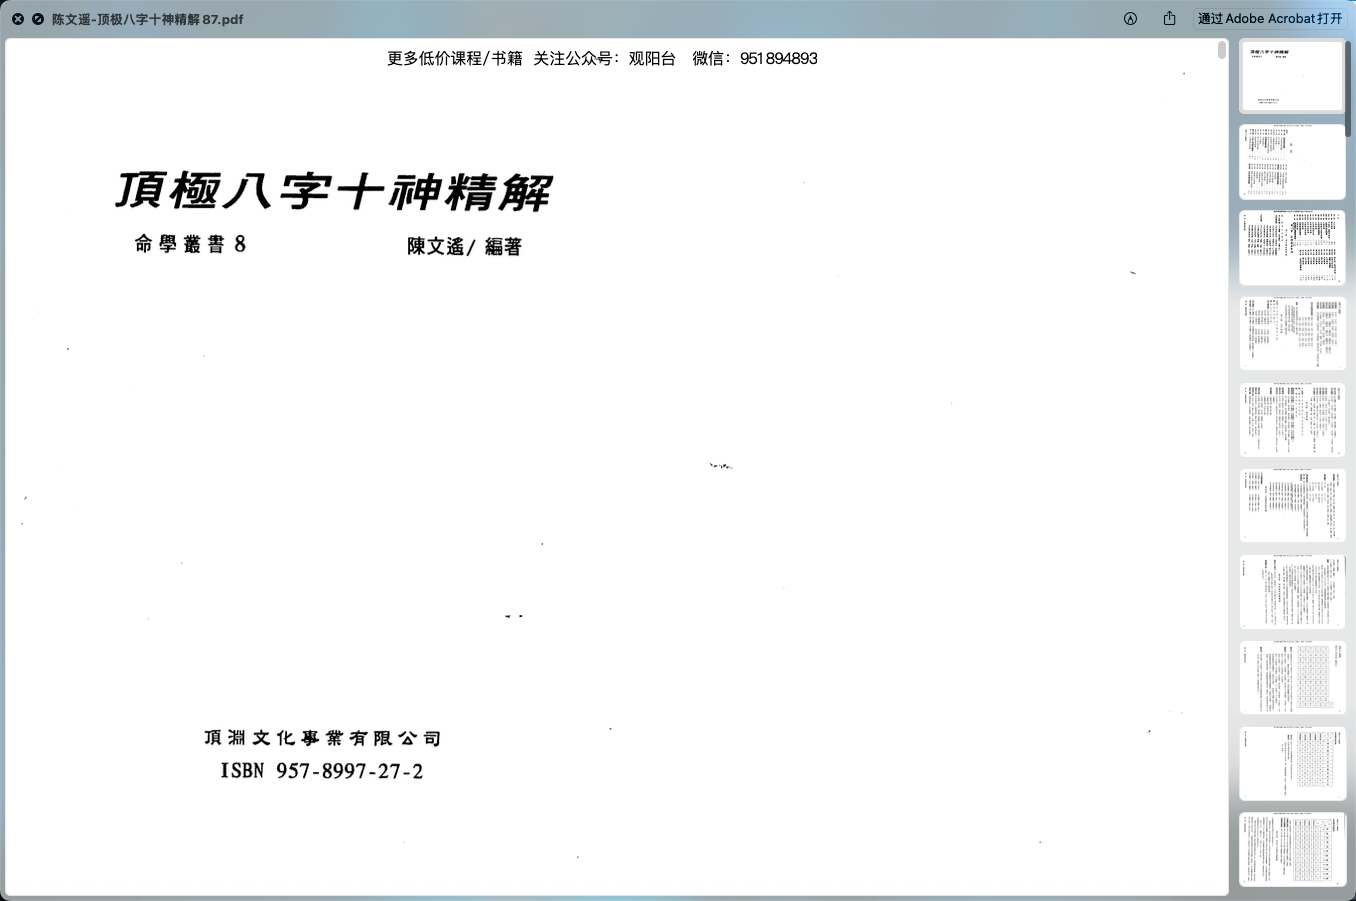
Task: Click the PDF file name in title bar
Action: coord(147,19)
